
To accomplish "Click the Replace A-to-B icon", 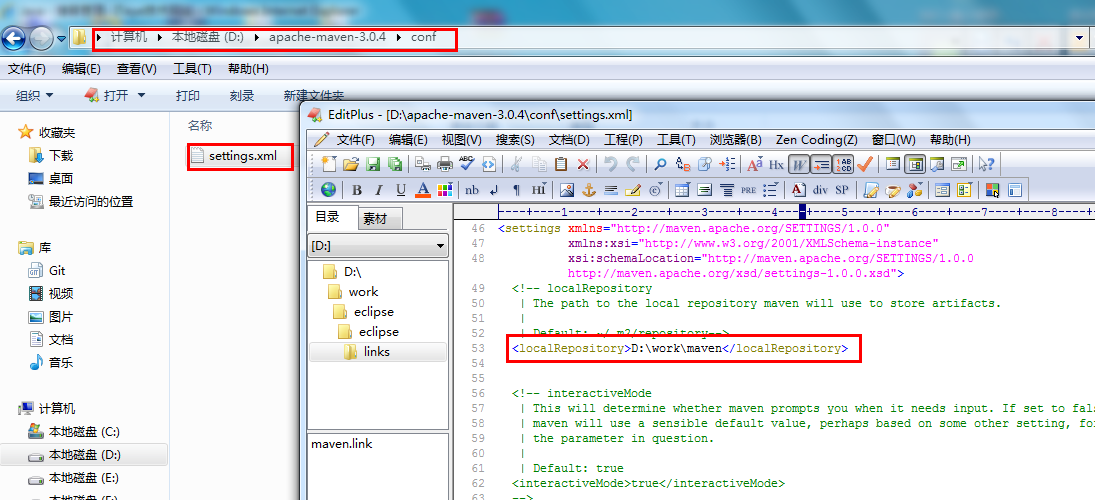I will (683, 165).
